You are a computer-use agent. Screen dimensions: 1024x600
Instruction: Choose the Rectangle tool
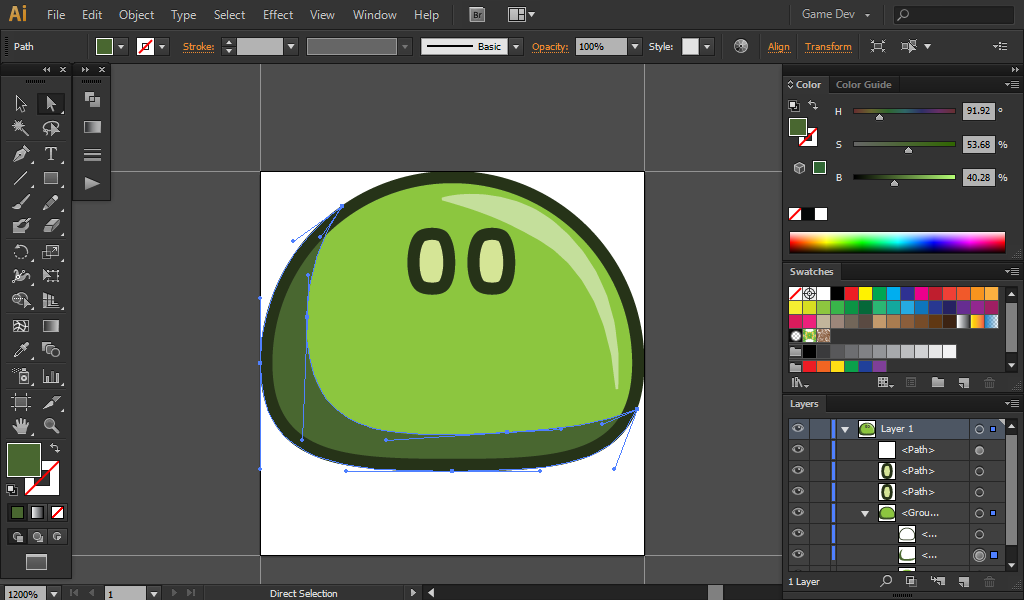pos(51,179)
